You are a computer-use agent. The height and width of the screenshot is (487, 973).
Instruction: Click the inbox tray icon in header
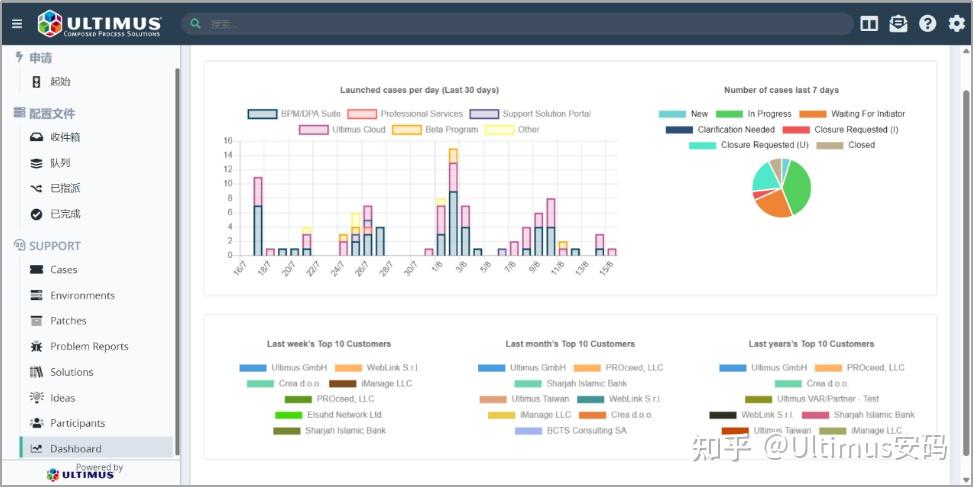[x=898, y=24]
